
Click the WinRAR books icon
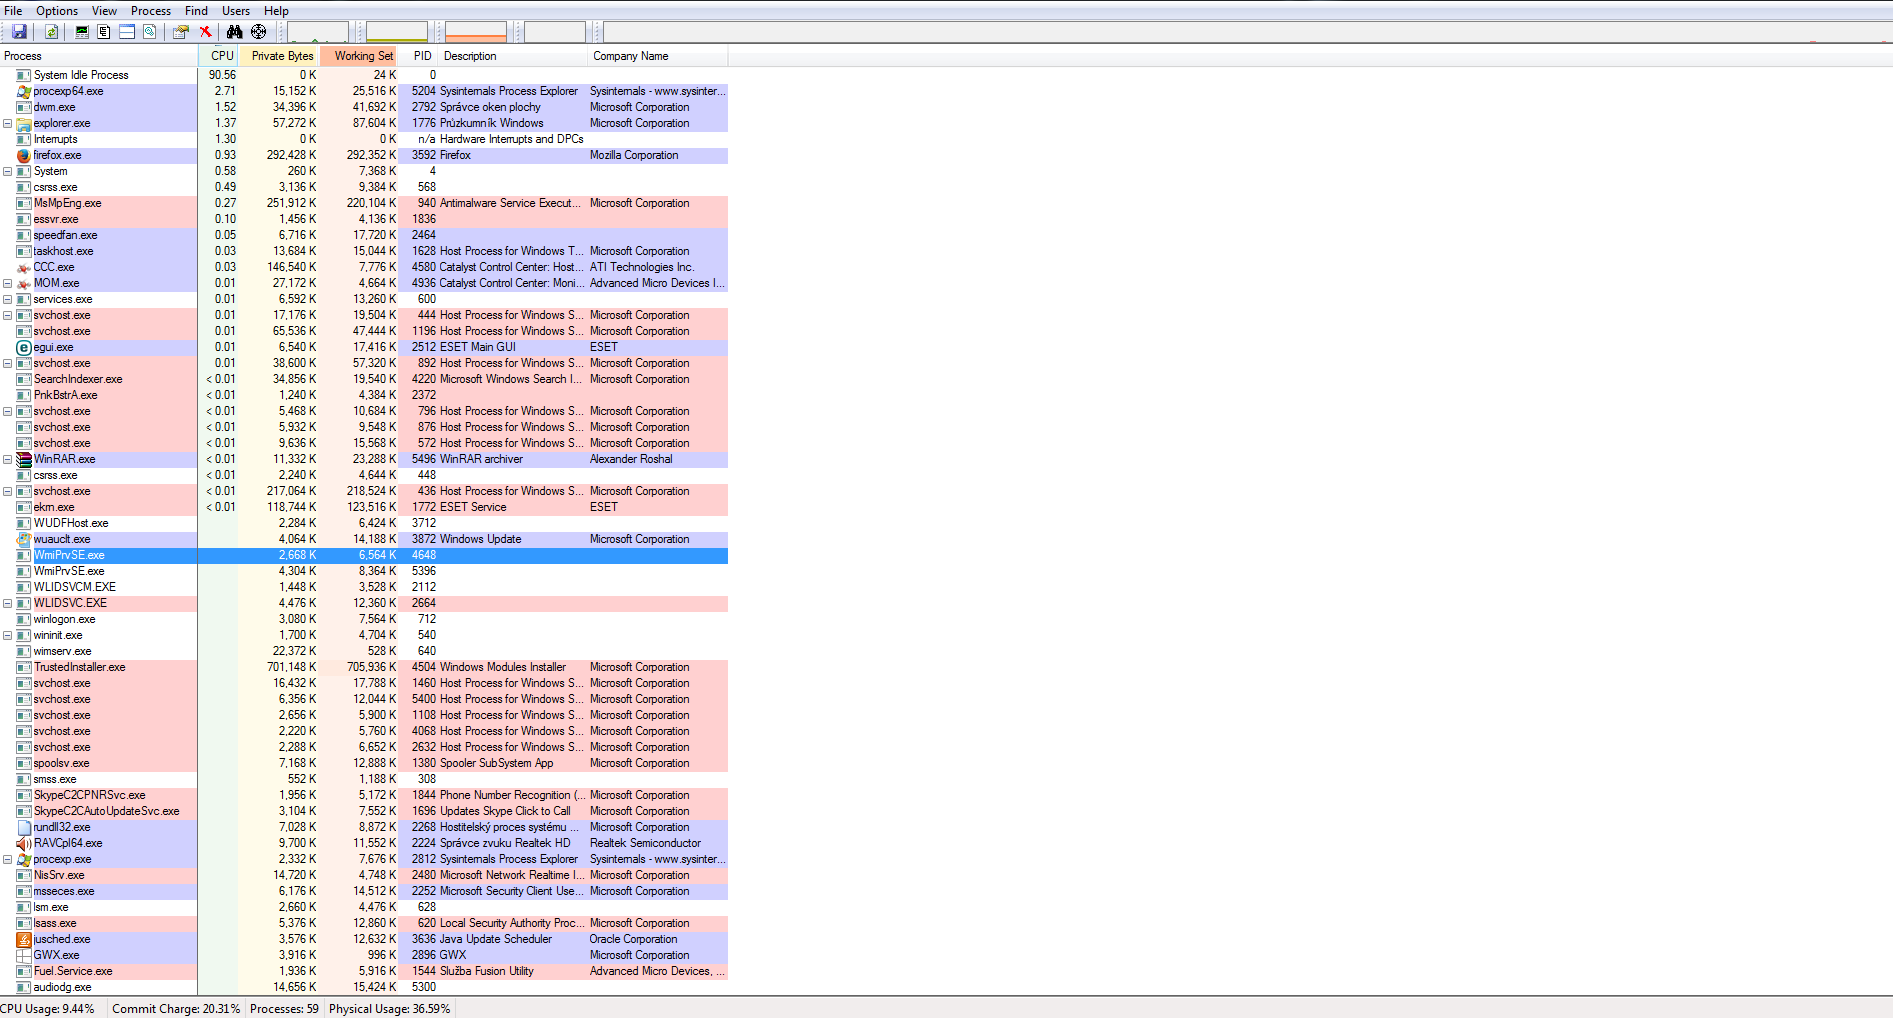(24, 459)
